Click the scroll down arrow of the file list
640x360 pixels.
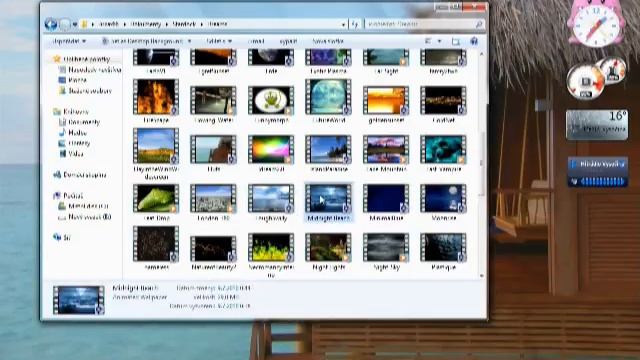click(x=482, y=276)
